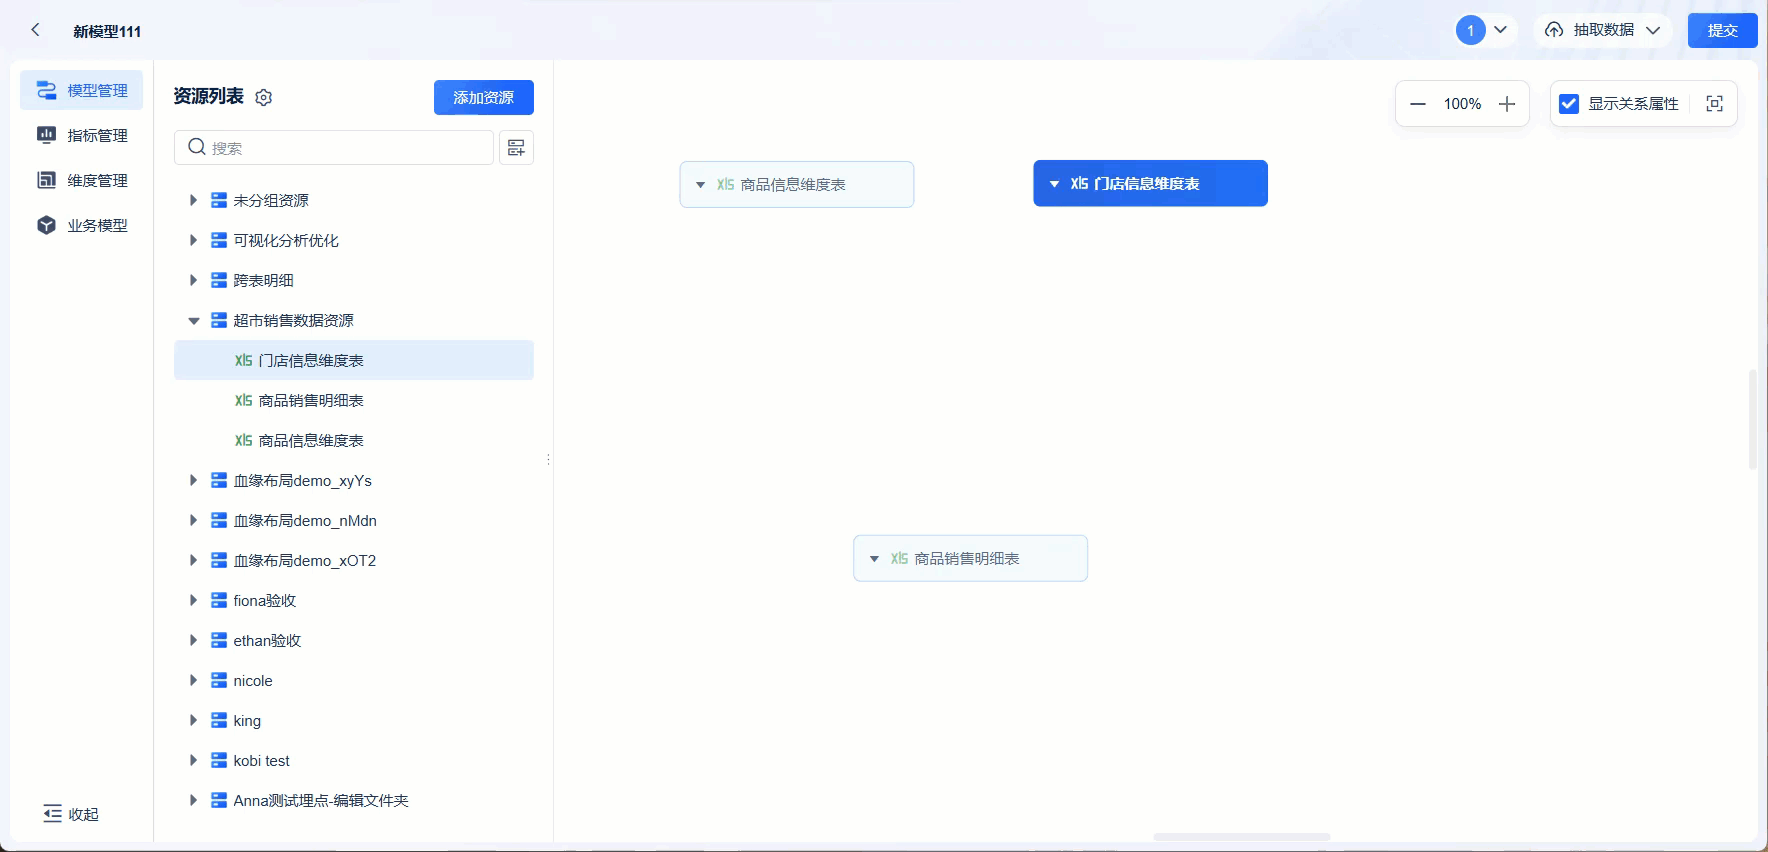1768x852 pixels.
Task: Click the 维度管理 sidebar icon
Action: click(46, 180)
